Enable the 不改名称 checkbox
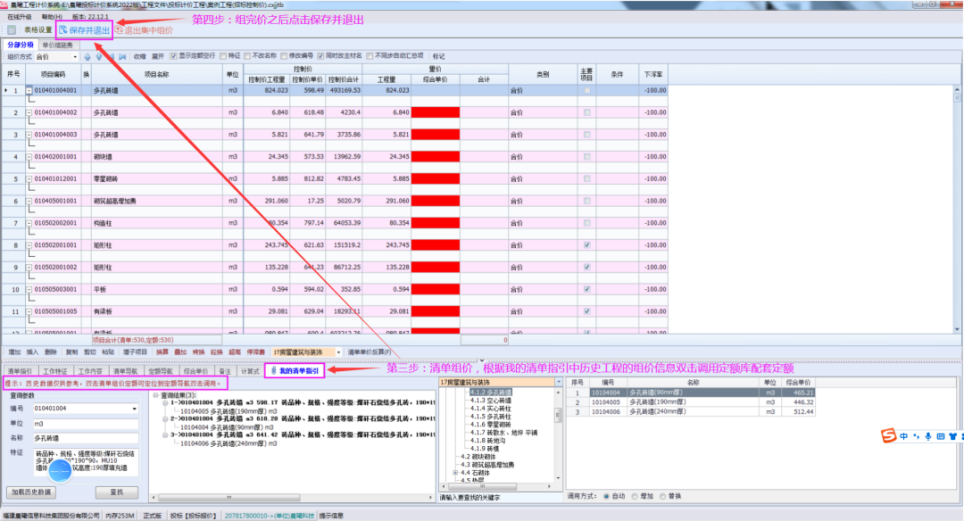 pyautogui.click(x=249, y=56)
